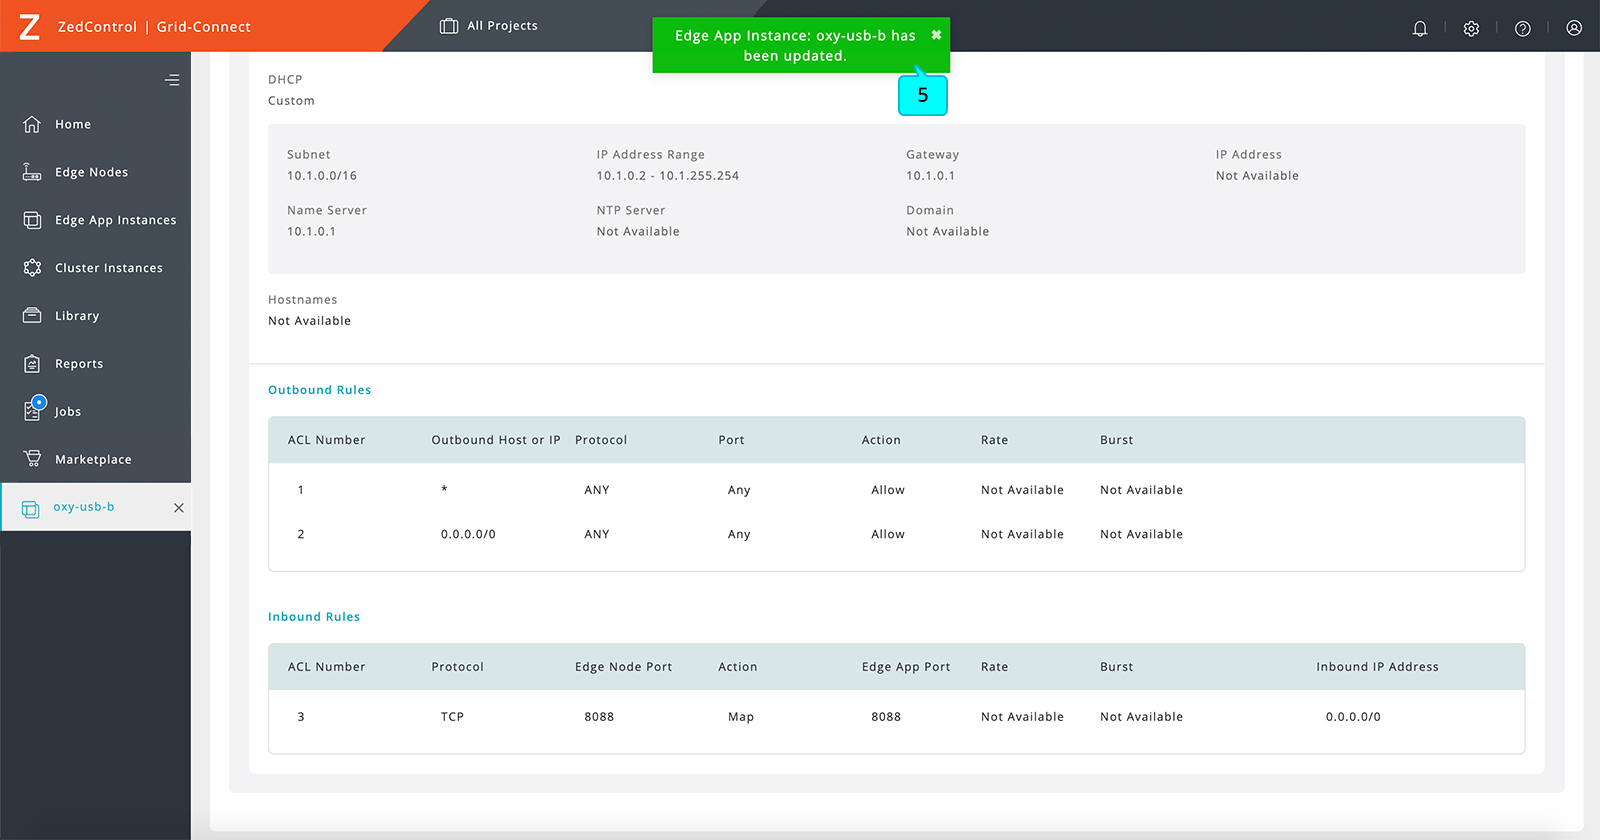The image size is (1600, 840).
Task: Click the Jobs icon with badge
Action: click(34, 409)
